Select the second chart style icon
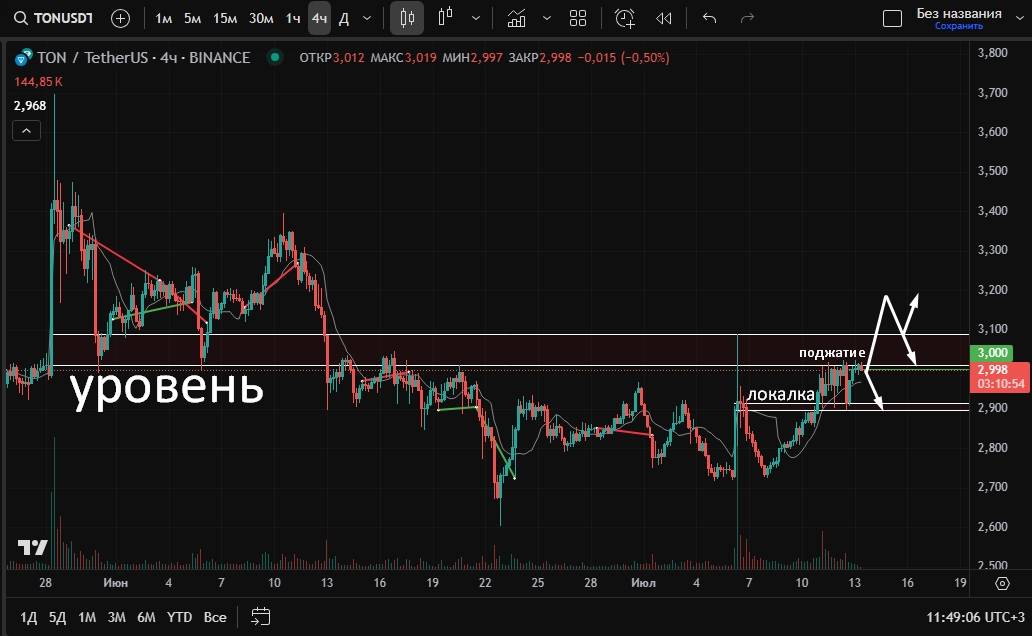This screenshot has width=1032, height=636. pyautogui.click(x=446, y=18)
